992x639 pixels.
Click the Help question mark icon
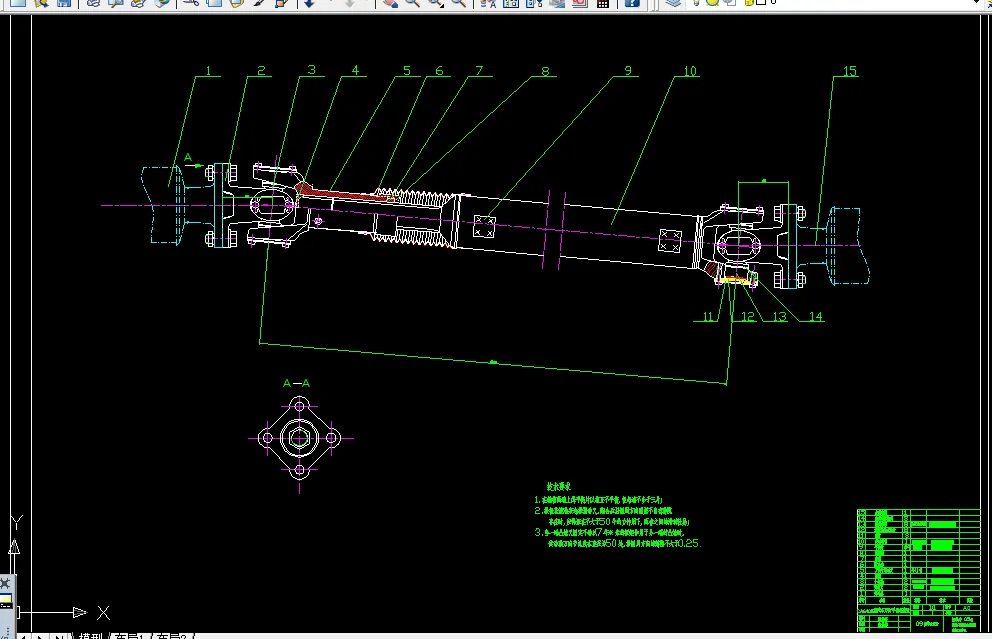coord(632,3)
